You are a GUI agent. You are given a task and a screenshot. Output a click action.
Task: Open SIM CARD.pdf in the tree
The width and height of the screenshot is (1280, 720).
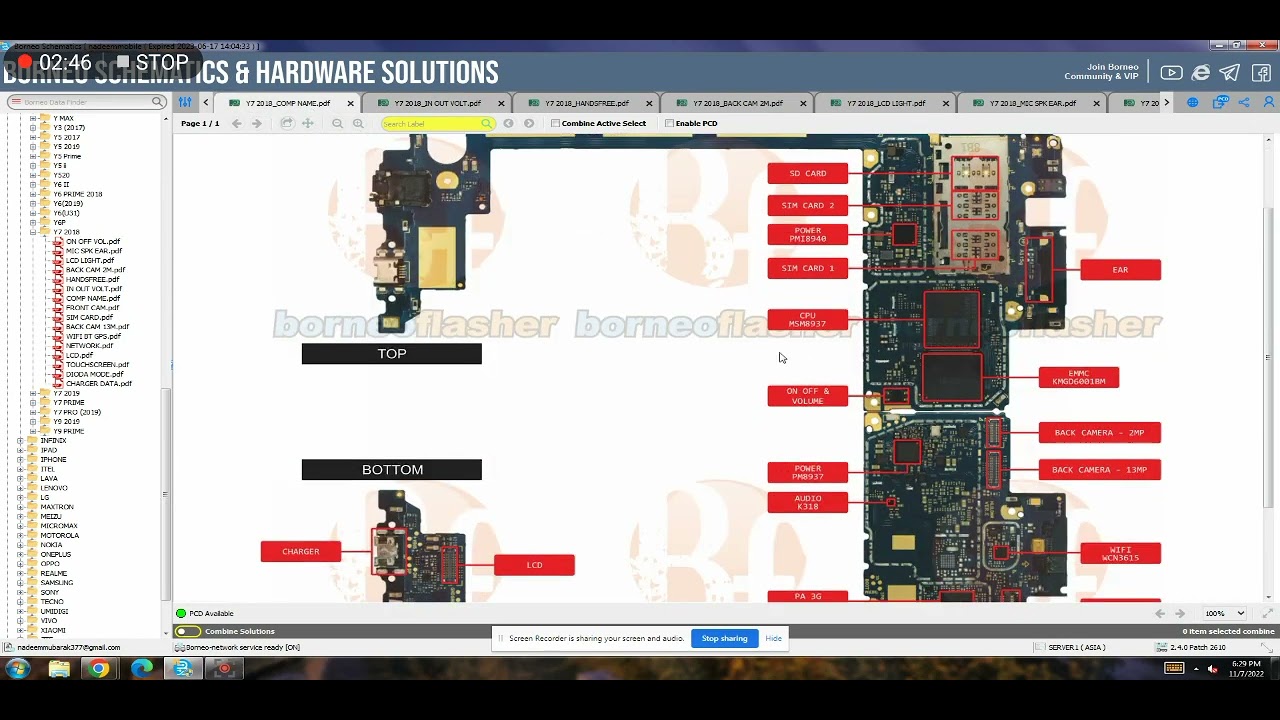click(89, 317)
